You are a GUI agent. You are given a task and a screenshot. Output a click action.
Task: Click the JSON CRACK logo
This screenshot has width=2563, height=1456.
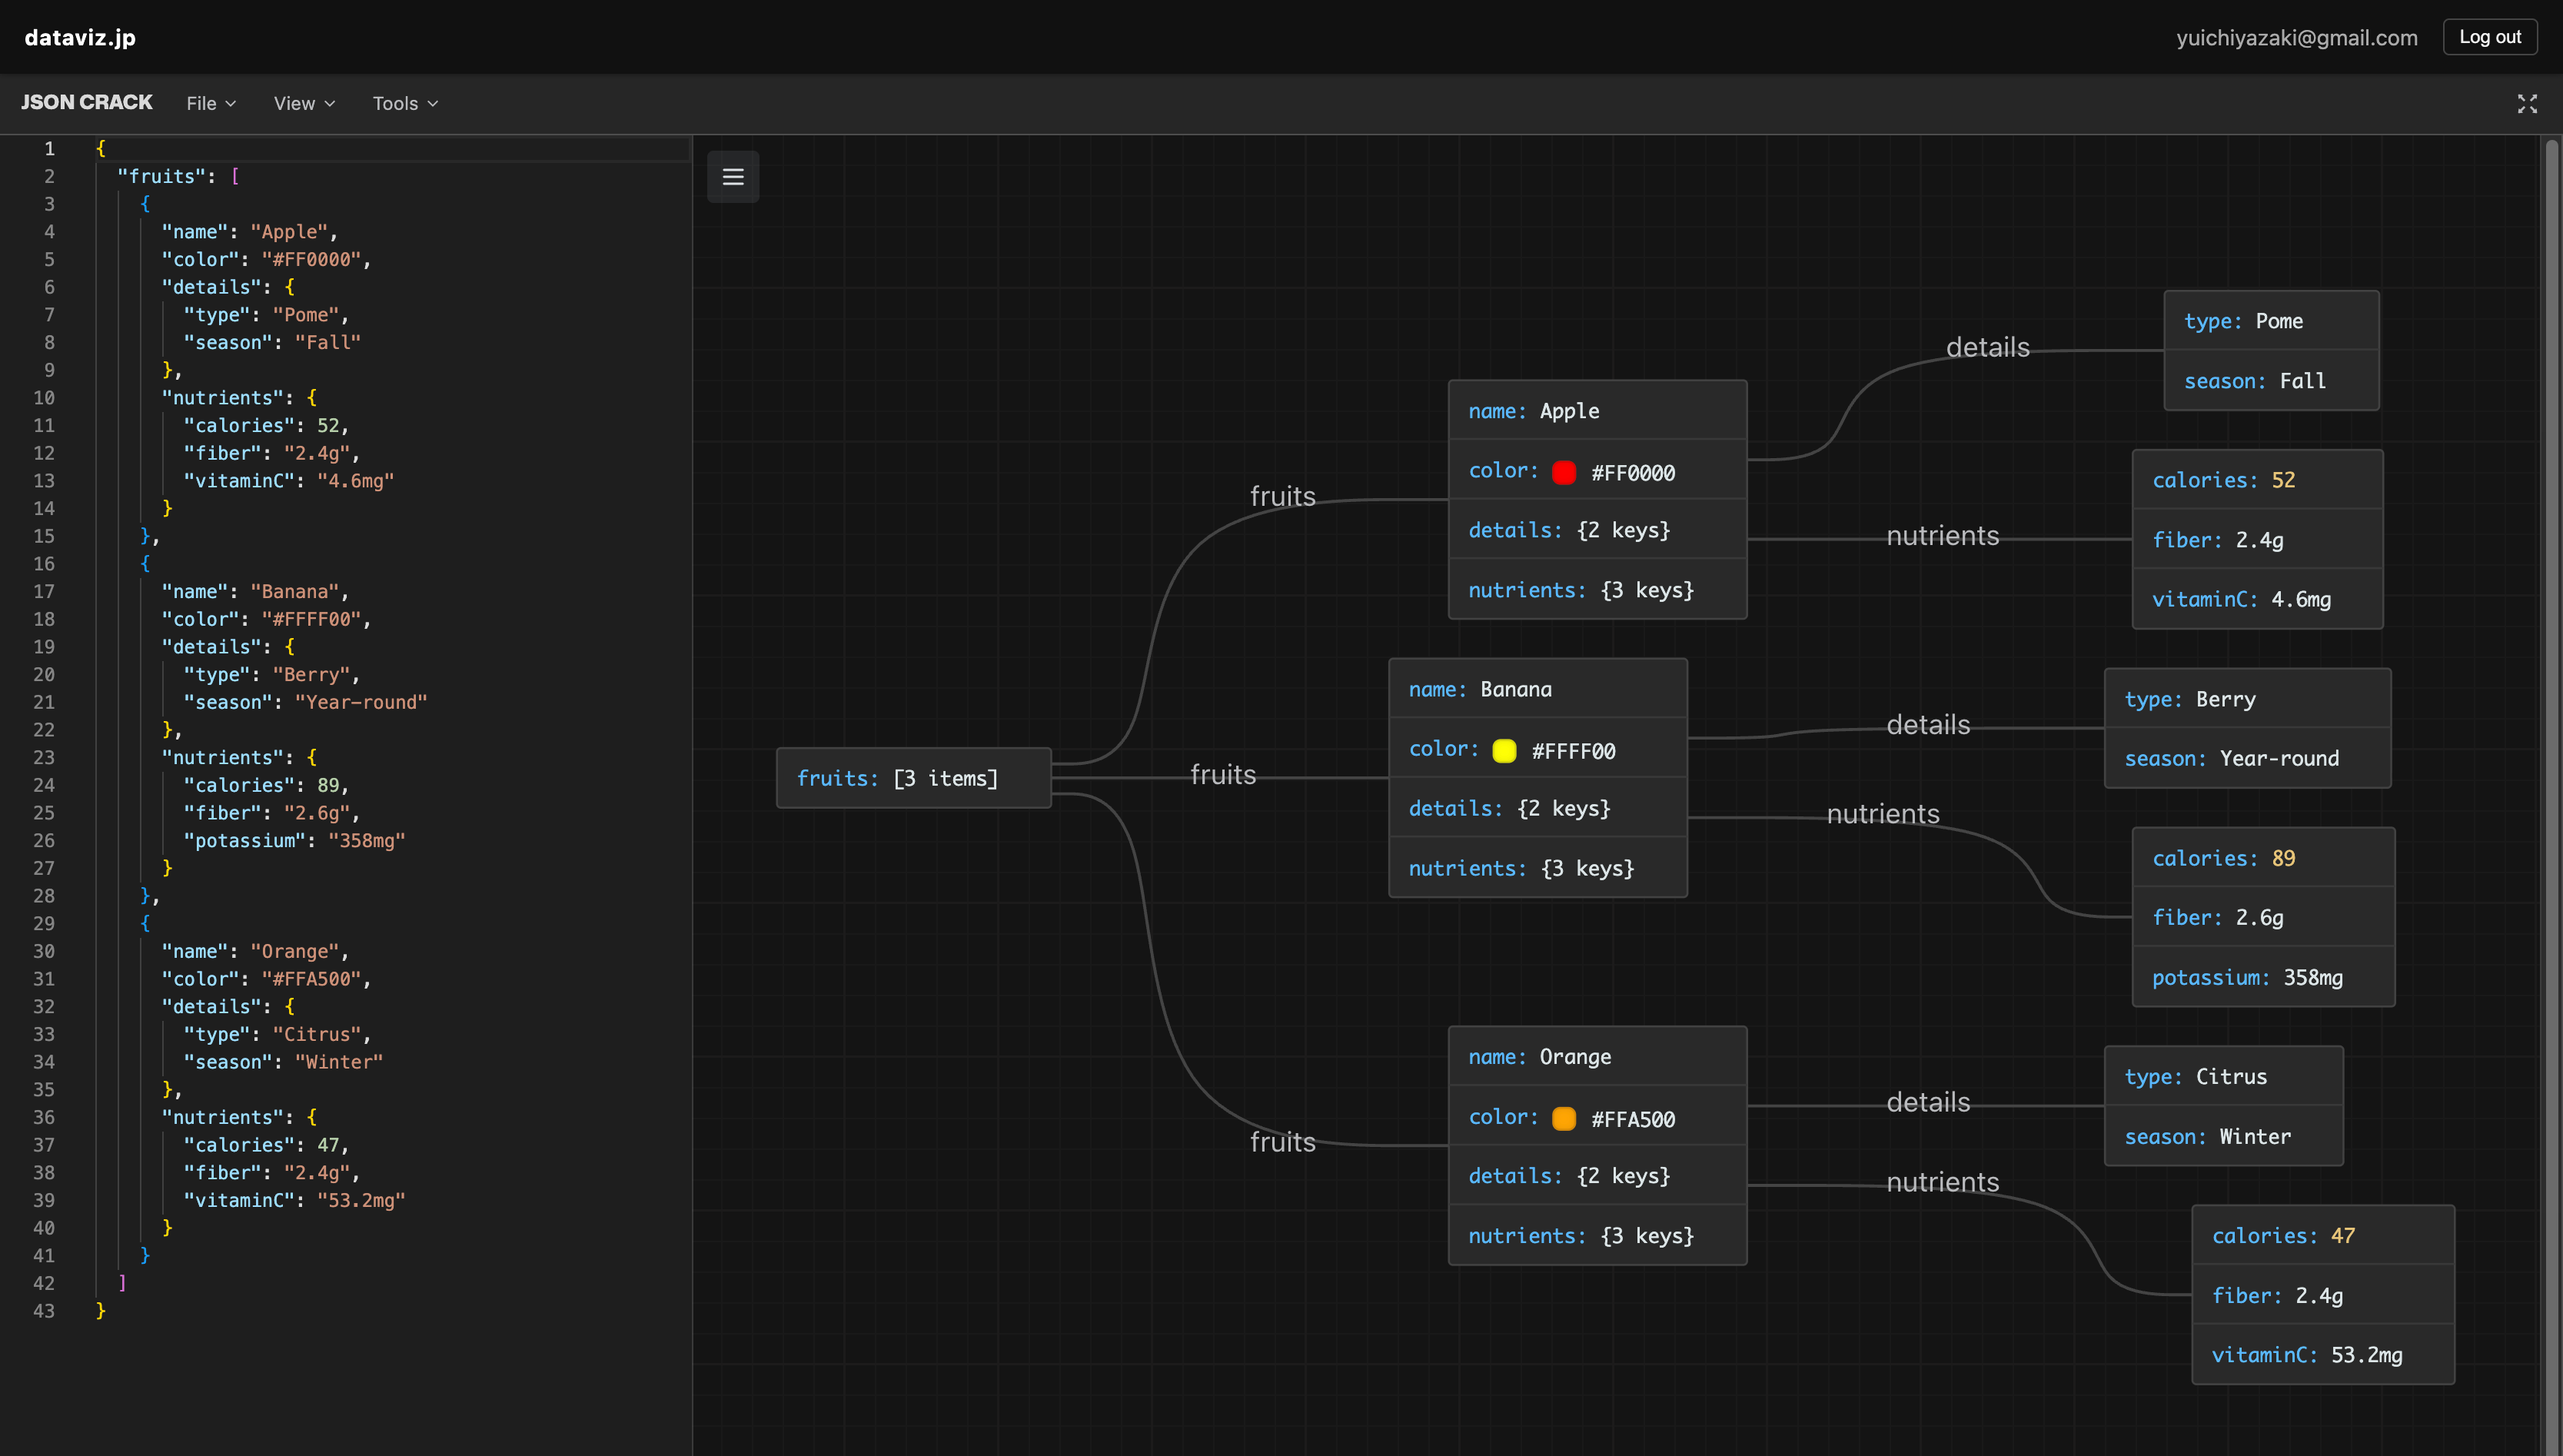[x=87, y=103]
